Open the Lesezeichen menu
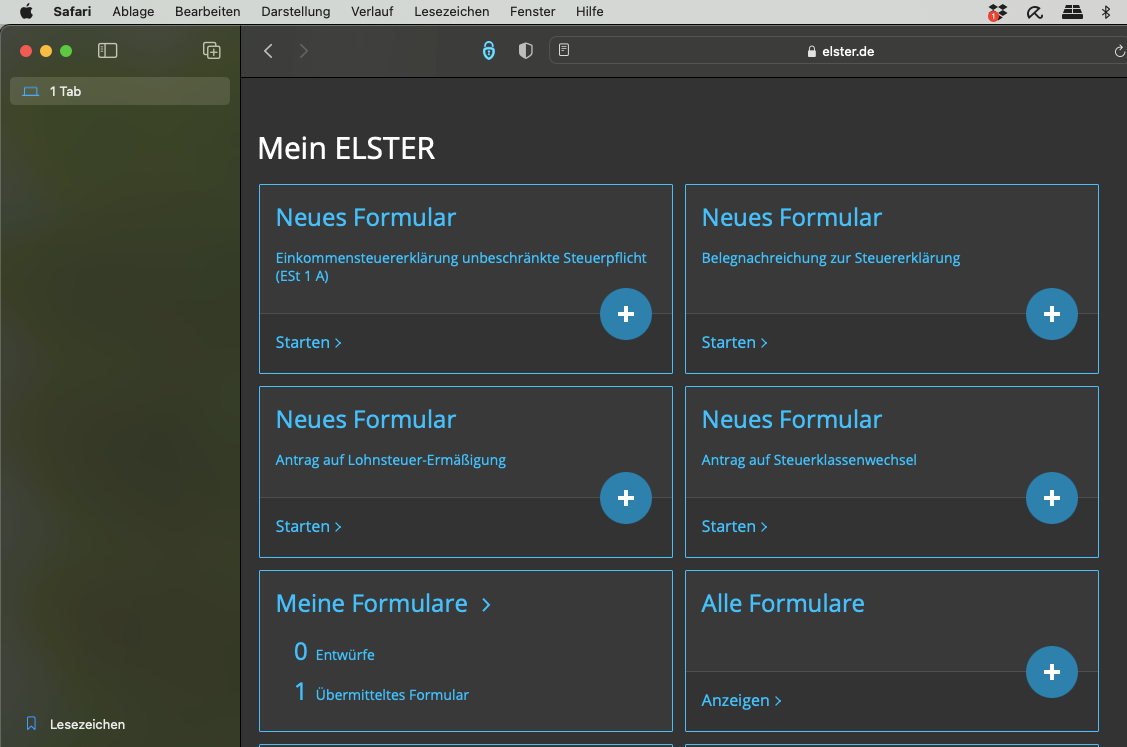Viewport: 1127px width, 747px height. point(451,12)
